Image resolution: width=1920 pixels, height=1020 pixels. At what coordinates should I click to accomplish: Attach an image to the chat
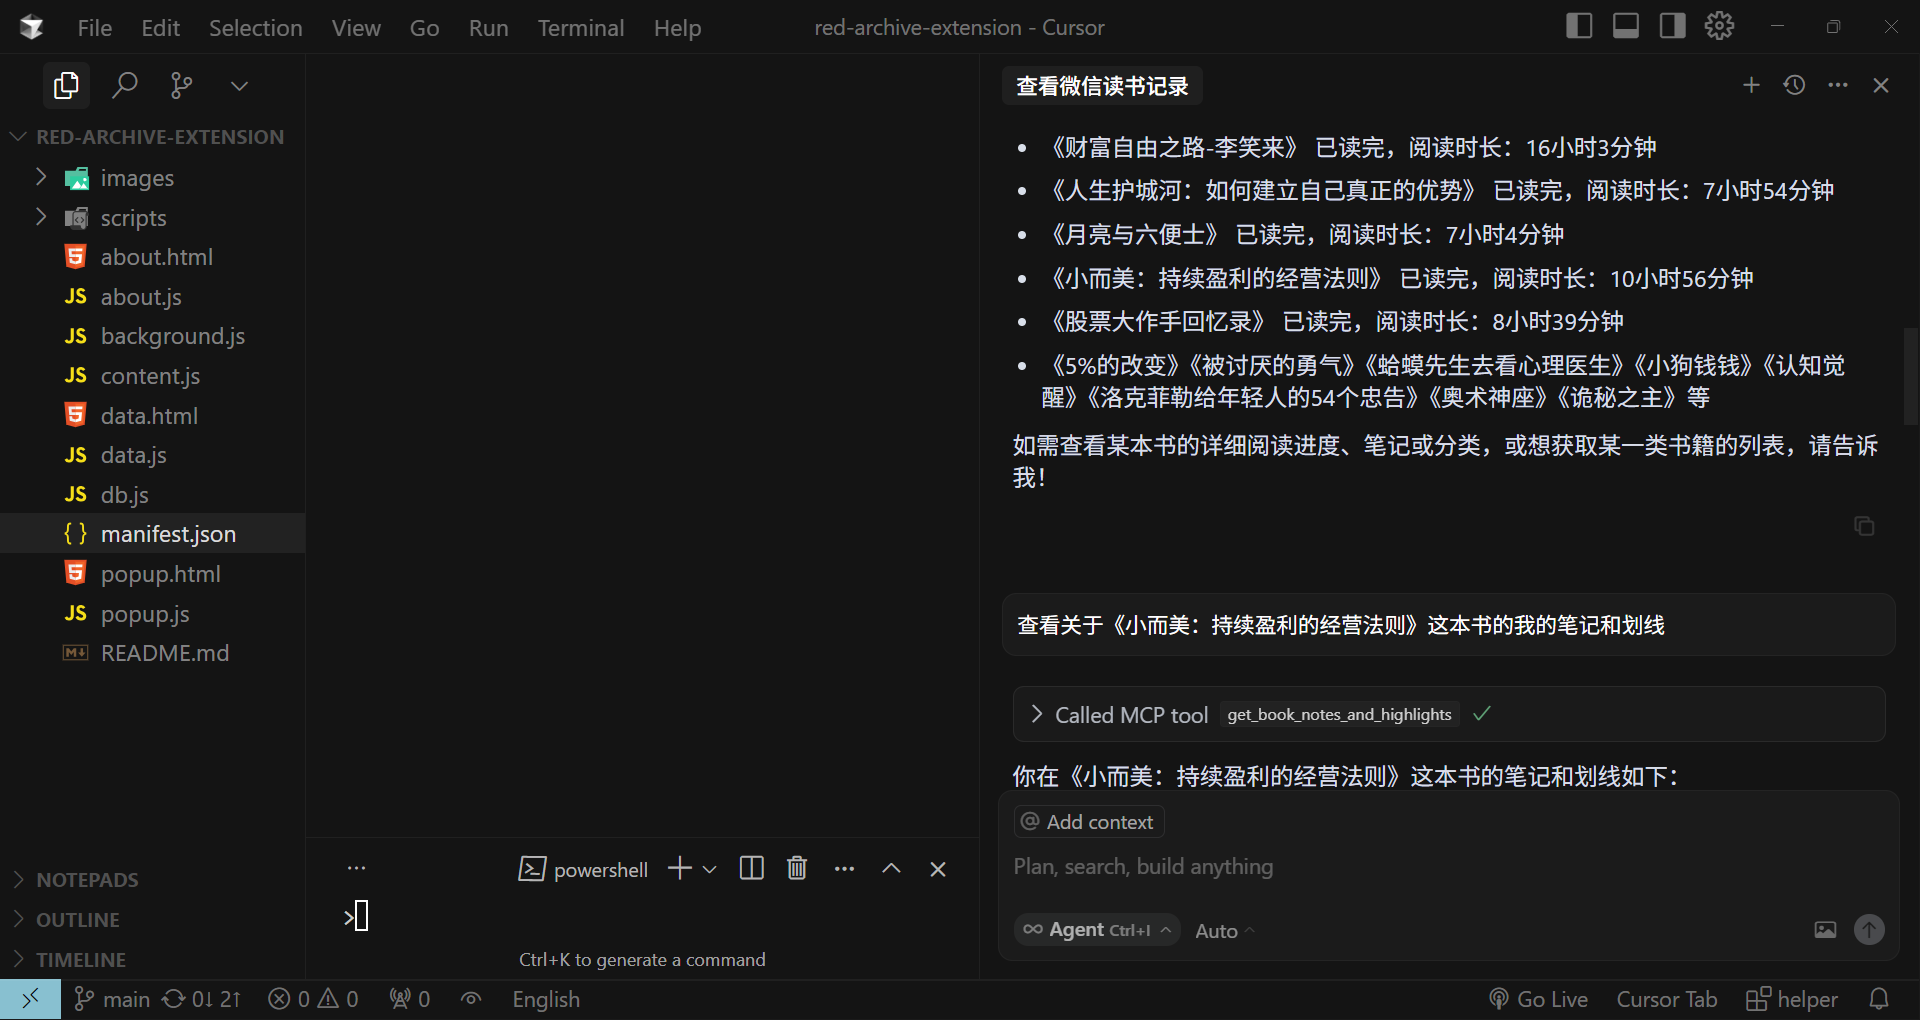pyautogui.click(x=1825, y=930)
